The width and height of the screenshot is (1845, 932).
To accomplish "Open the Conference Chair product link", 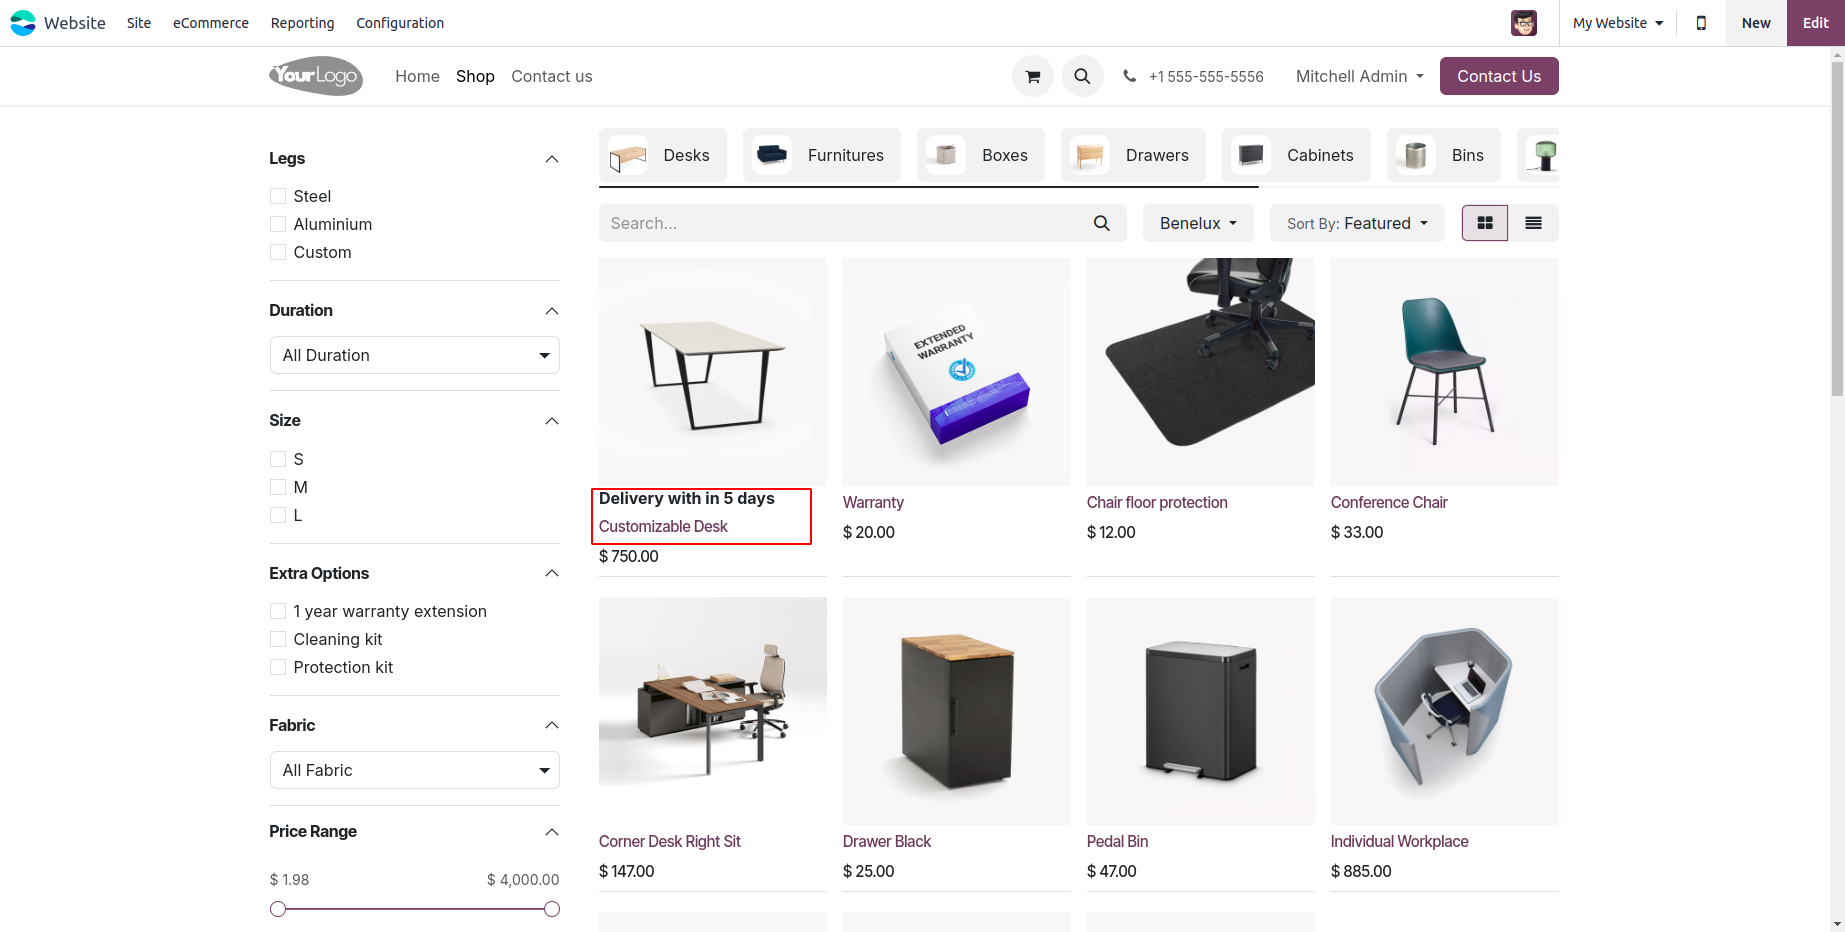I will [x=1389, y=502].
